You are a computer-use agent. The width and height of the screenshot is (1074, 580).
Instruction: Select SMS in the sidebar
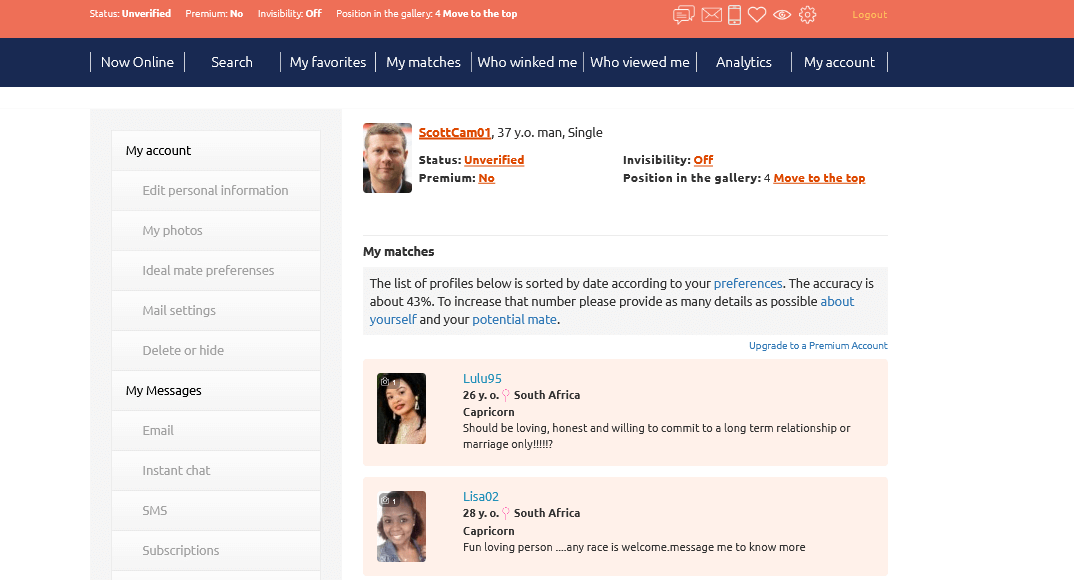click(x=216, y=511)
